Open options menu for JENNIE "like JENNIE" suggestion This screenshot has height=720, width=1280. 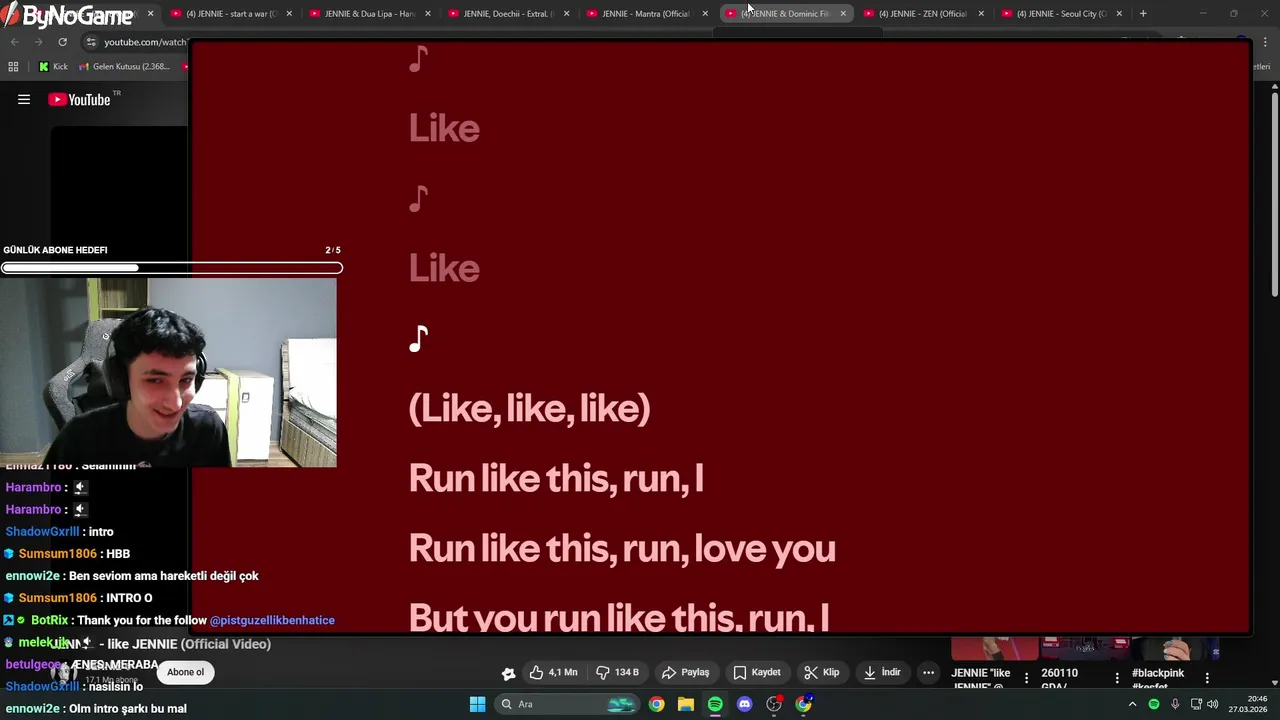1026,678
